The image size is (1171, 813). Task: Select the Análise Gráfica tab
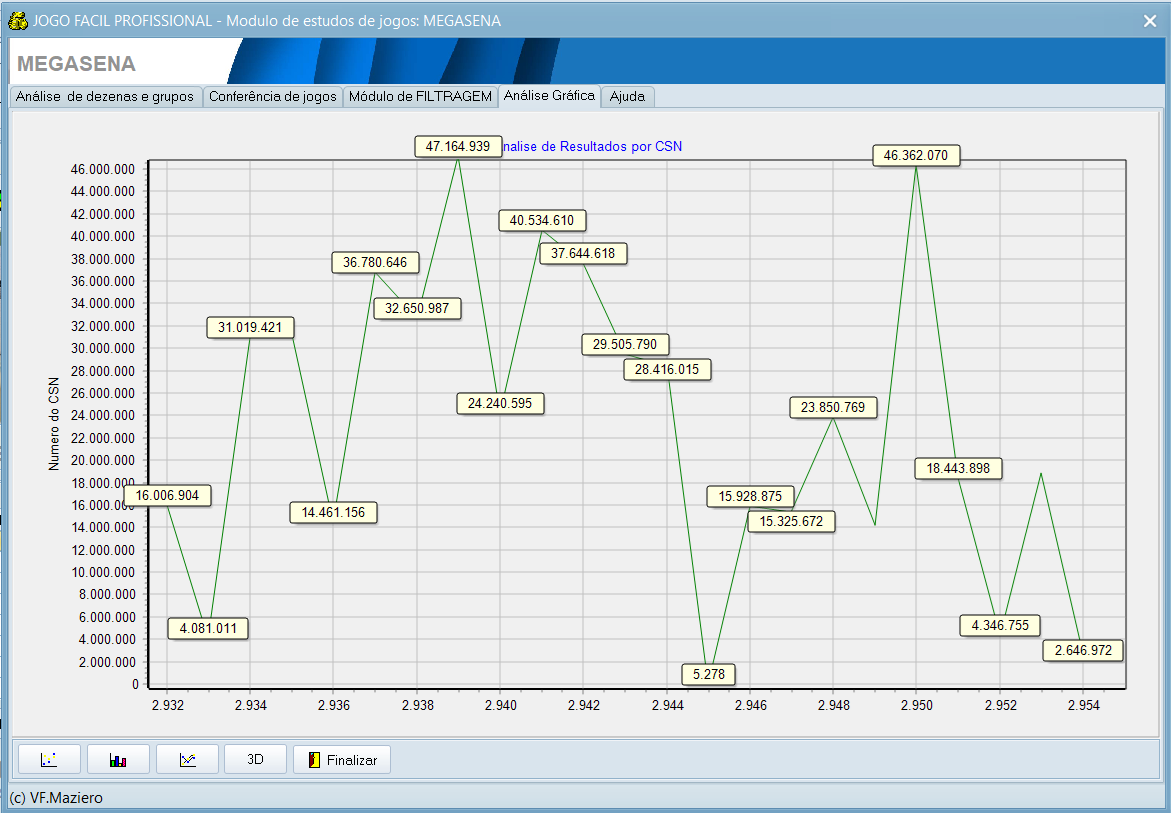549,96
